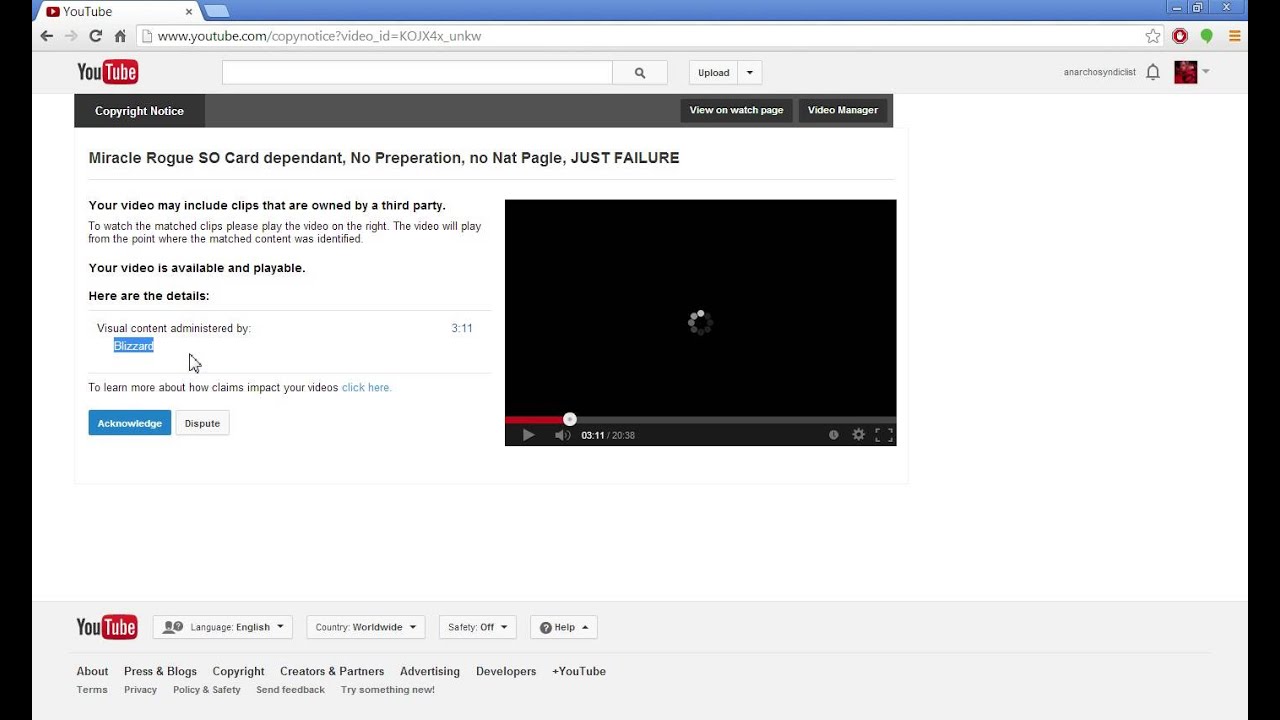This screenshot has height=720, width=1280.
Task: Click the Watch Later clock icon in player
Action: click(x=833, y=435)
